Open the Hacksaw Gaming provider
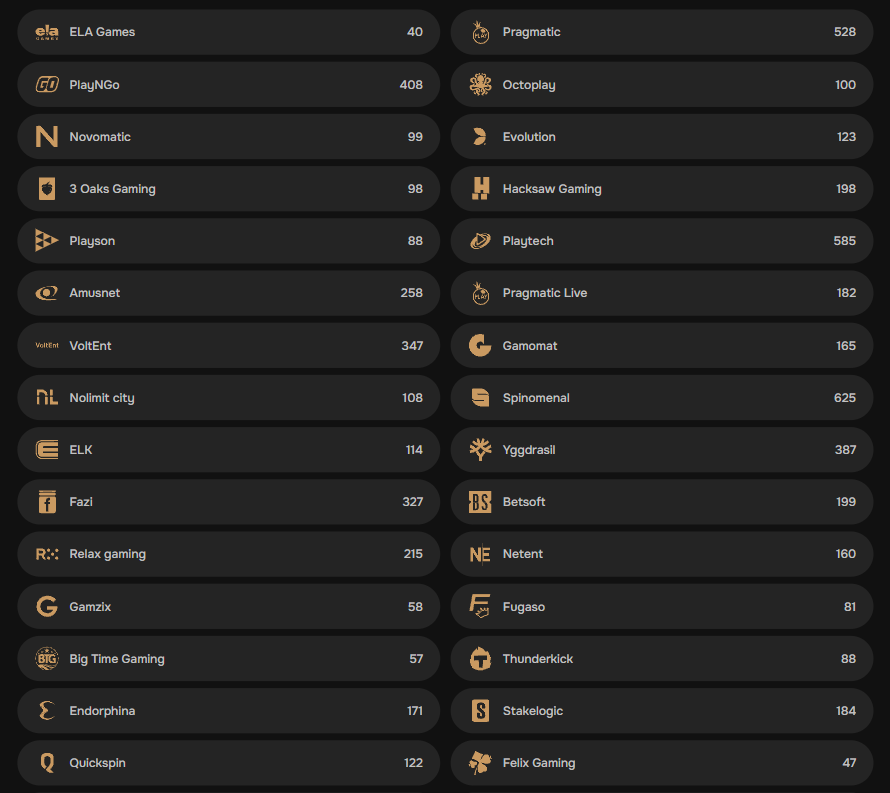This screenshot has height=793, width=890. click(661, 189)
